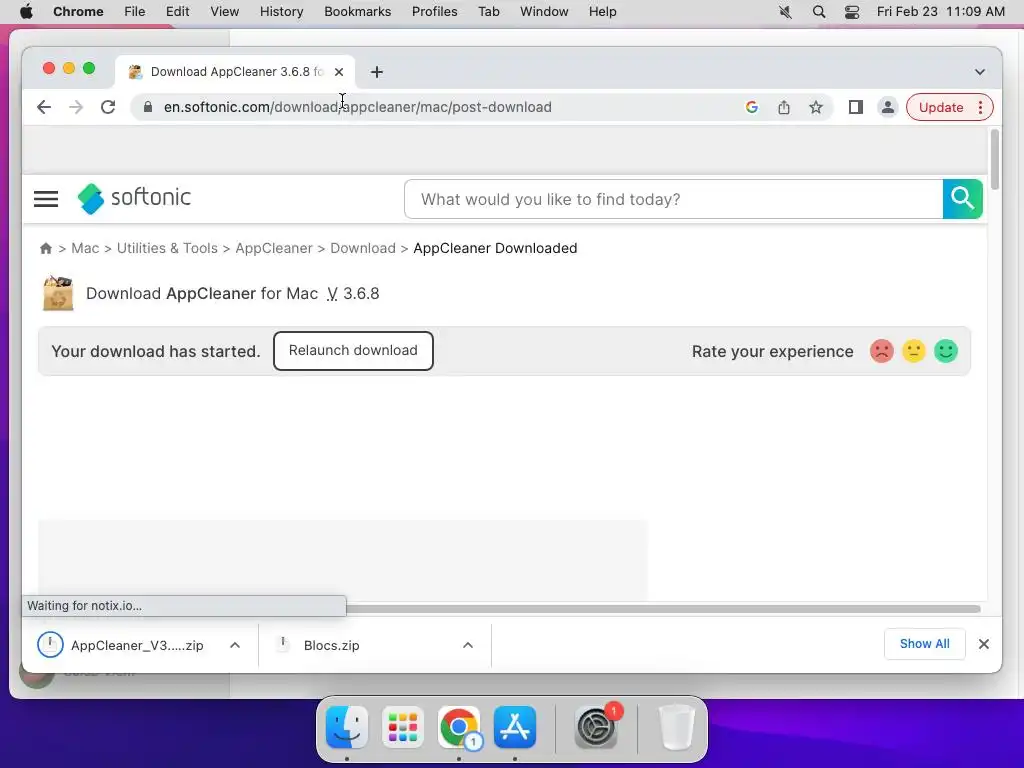The width and height of the screenshot is (1024, 768).
Task: Reload the Softonic page
Action: click(108, 107)
